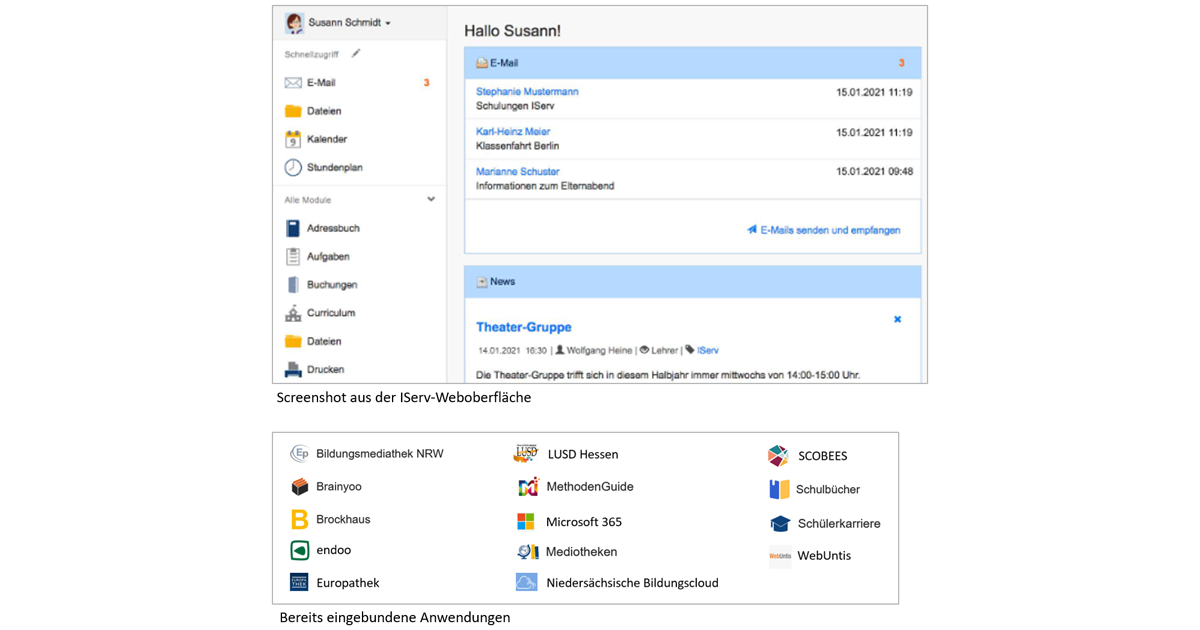Screen dimensions: 1200x630
Task: Click the Niedersächsische Bildungscloud label
Action: pyautogui.click(x=632, y=583)
